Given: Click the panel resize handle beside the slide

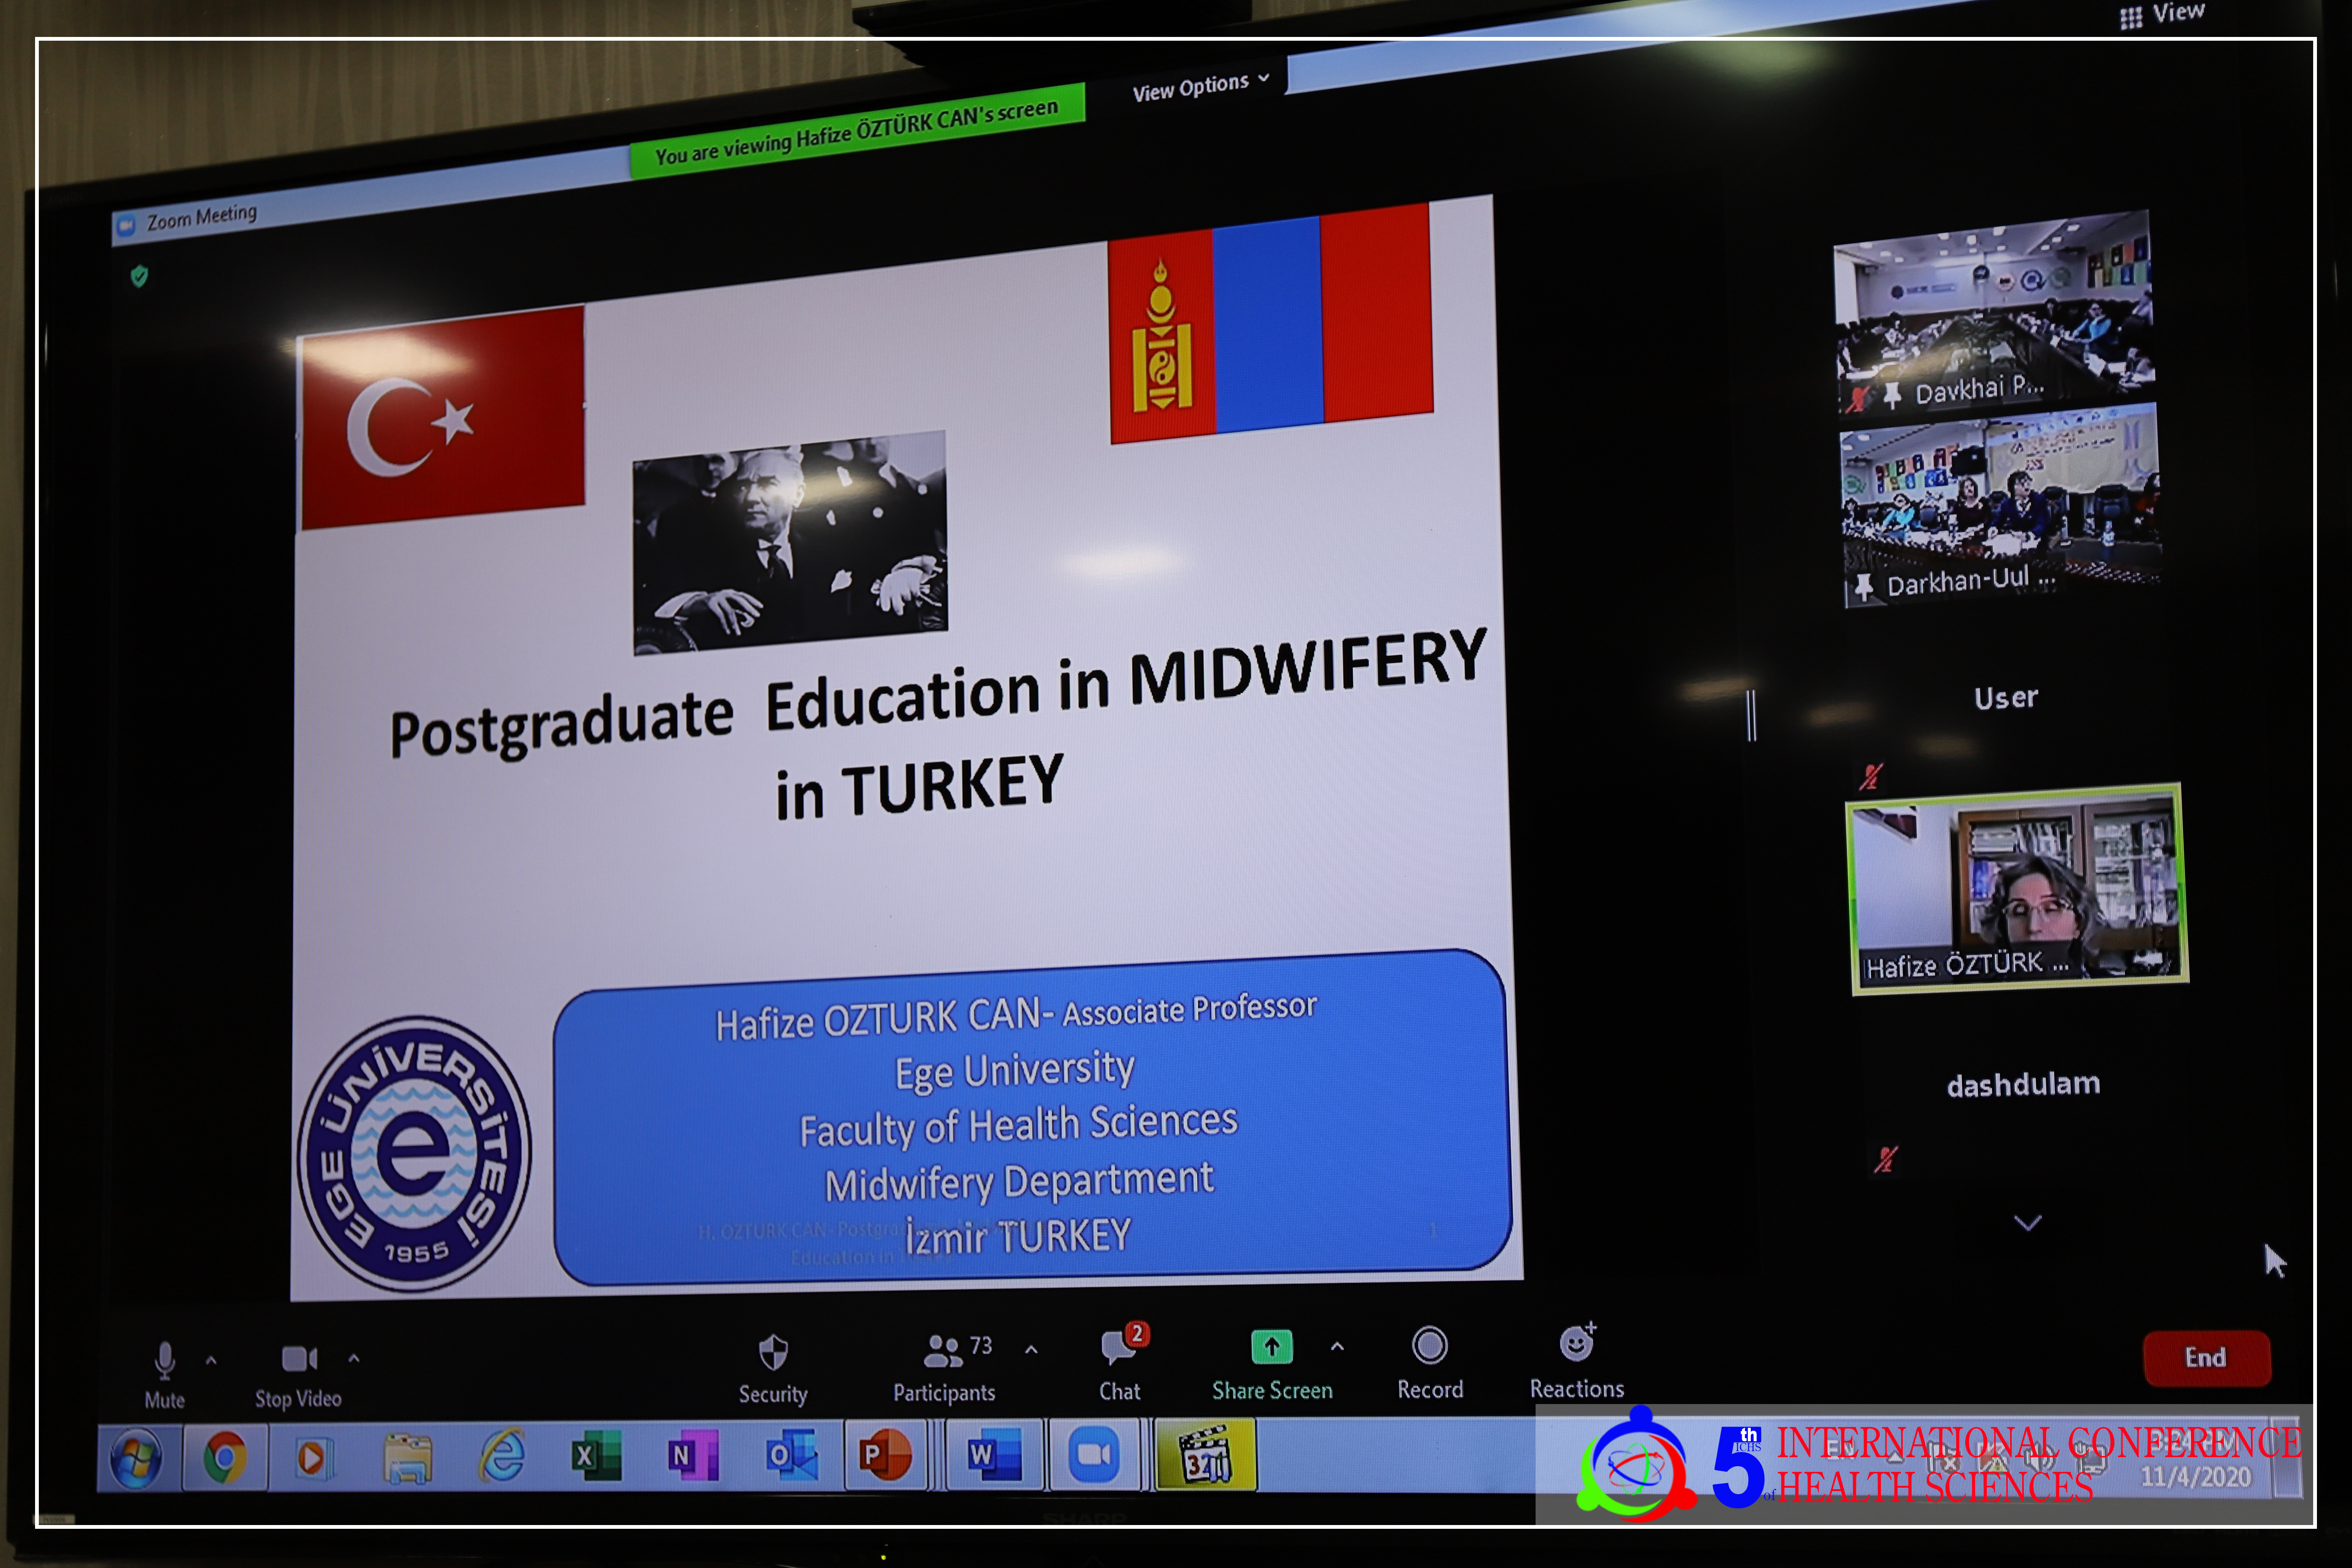Looking at the screenshot, I should pos(1751,715).
